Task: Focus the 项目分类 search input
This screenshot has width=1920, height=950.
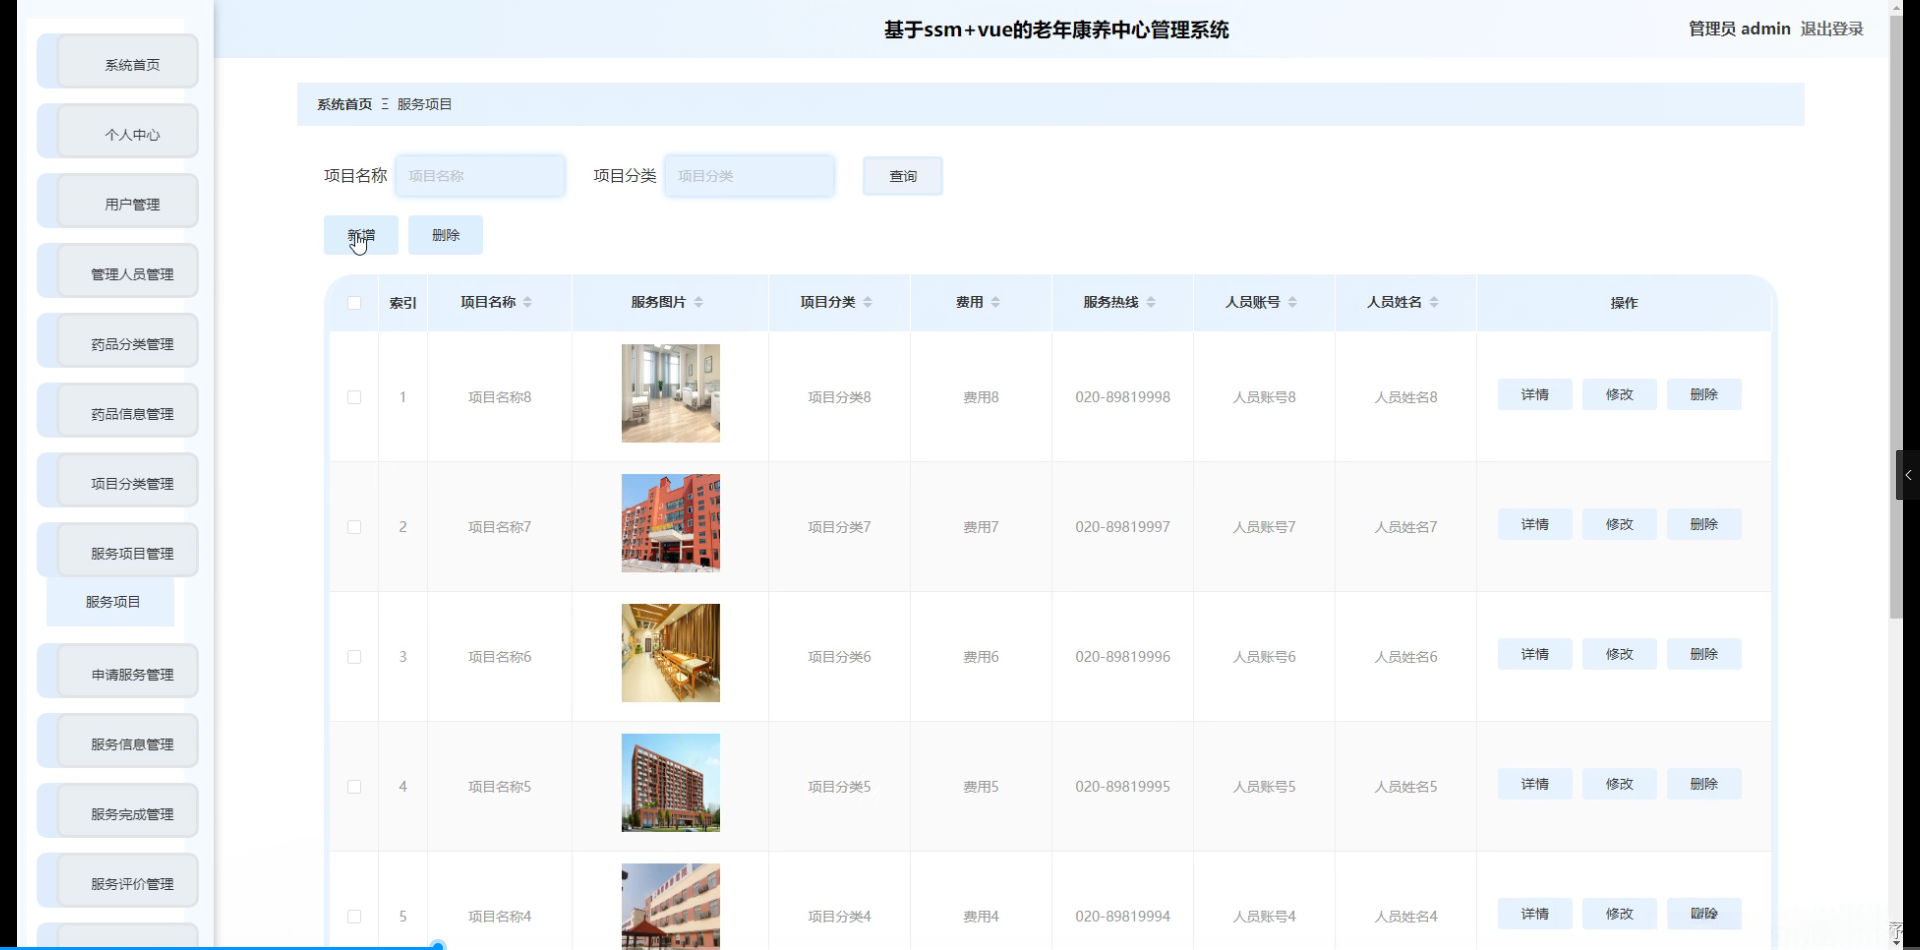Action: click(x=749, y=176)
